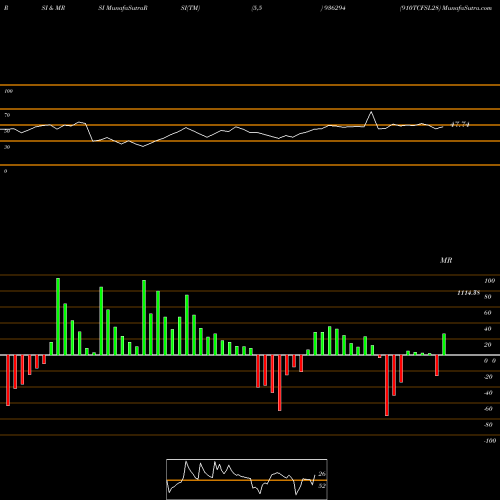Click the last green MR bar

pyautogui.click(x=444, y=344)
